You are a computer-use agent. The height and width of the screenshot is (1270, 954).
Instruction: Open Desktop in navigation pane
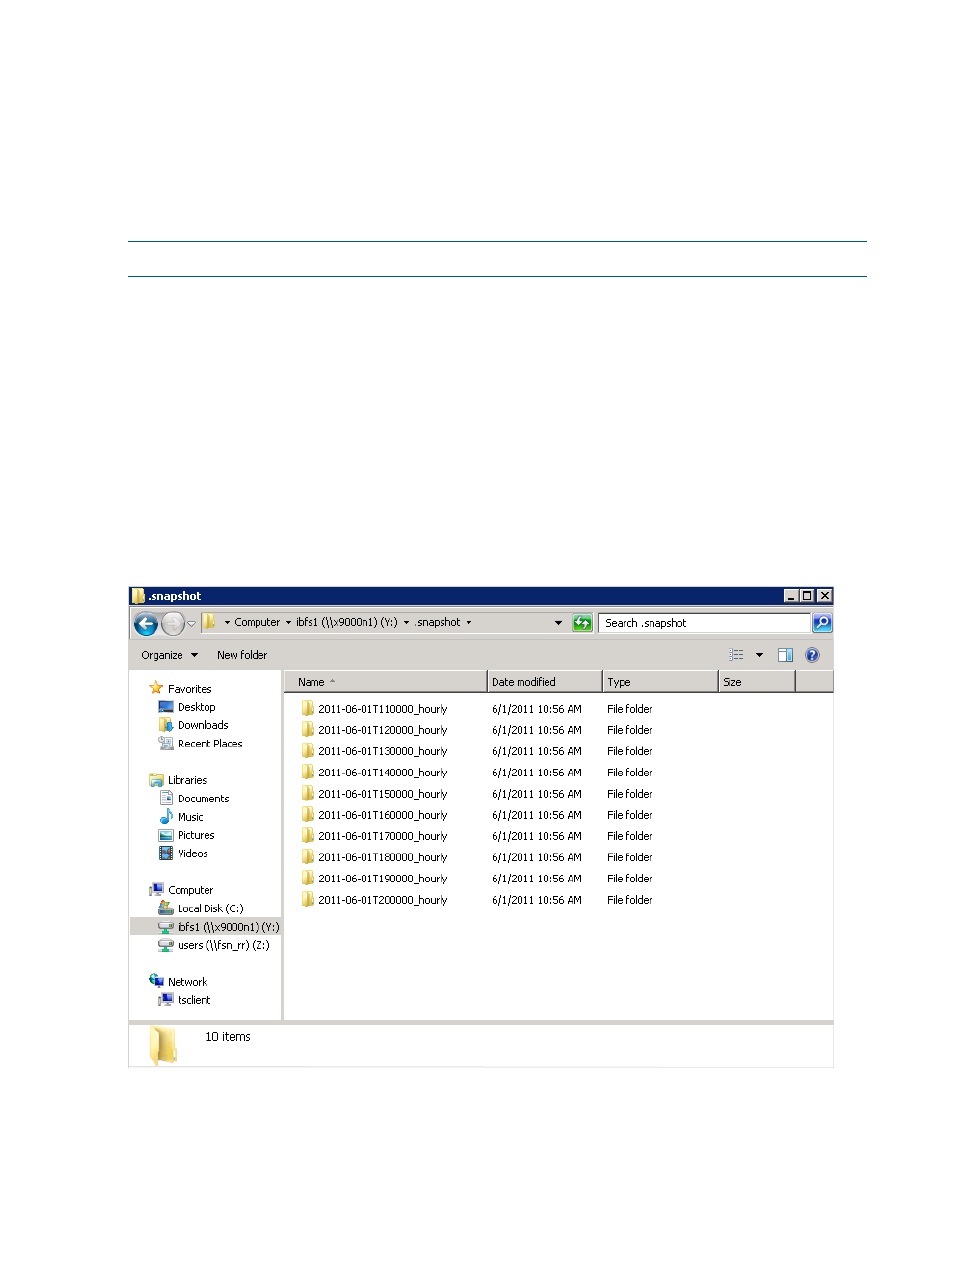[196, 707]
